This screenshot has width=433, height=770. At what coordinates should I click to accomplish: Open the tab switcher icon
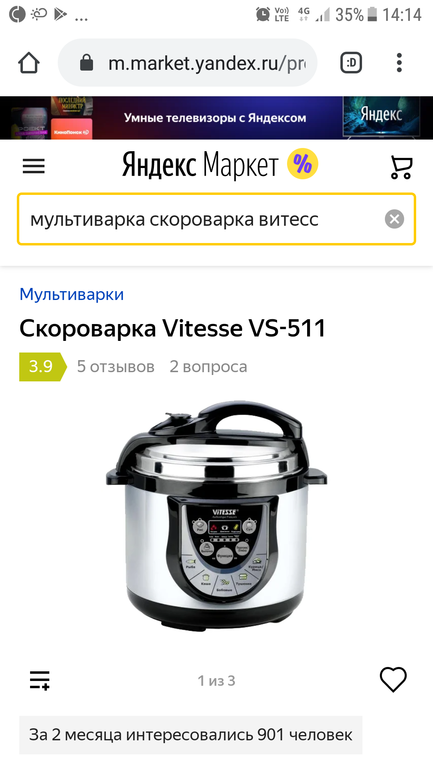pos(352,63)
